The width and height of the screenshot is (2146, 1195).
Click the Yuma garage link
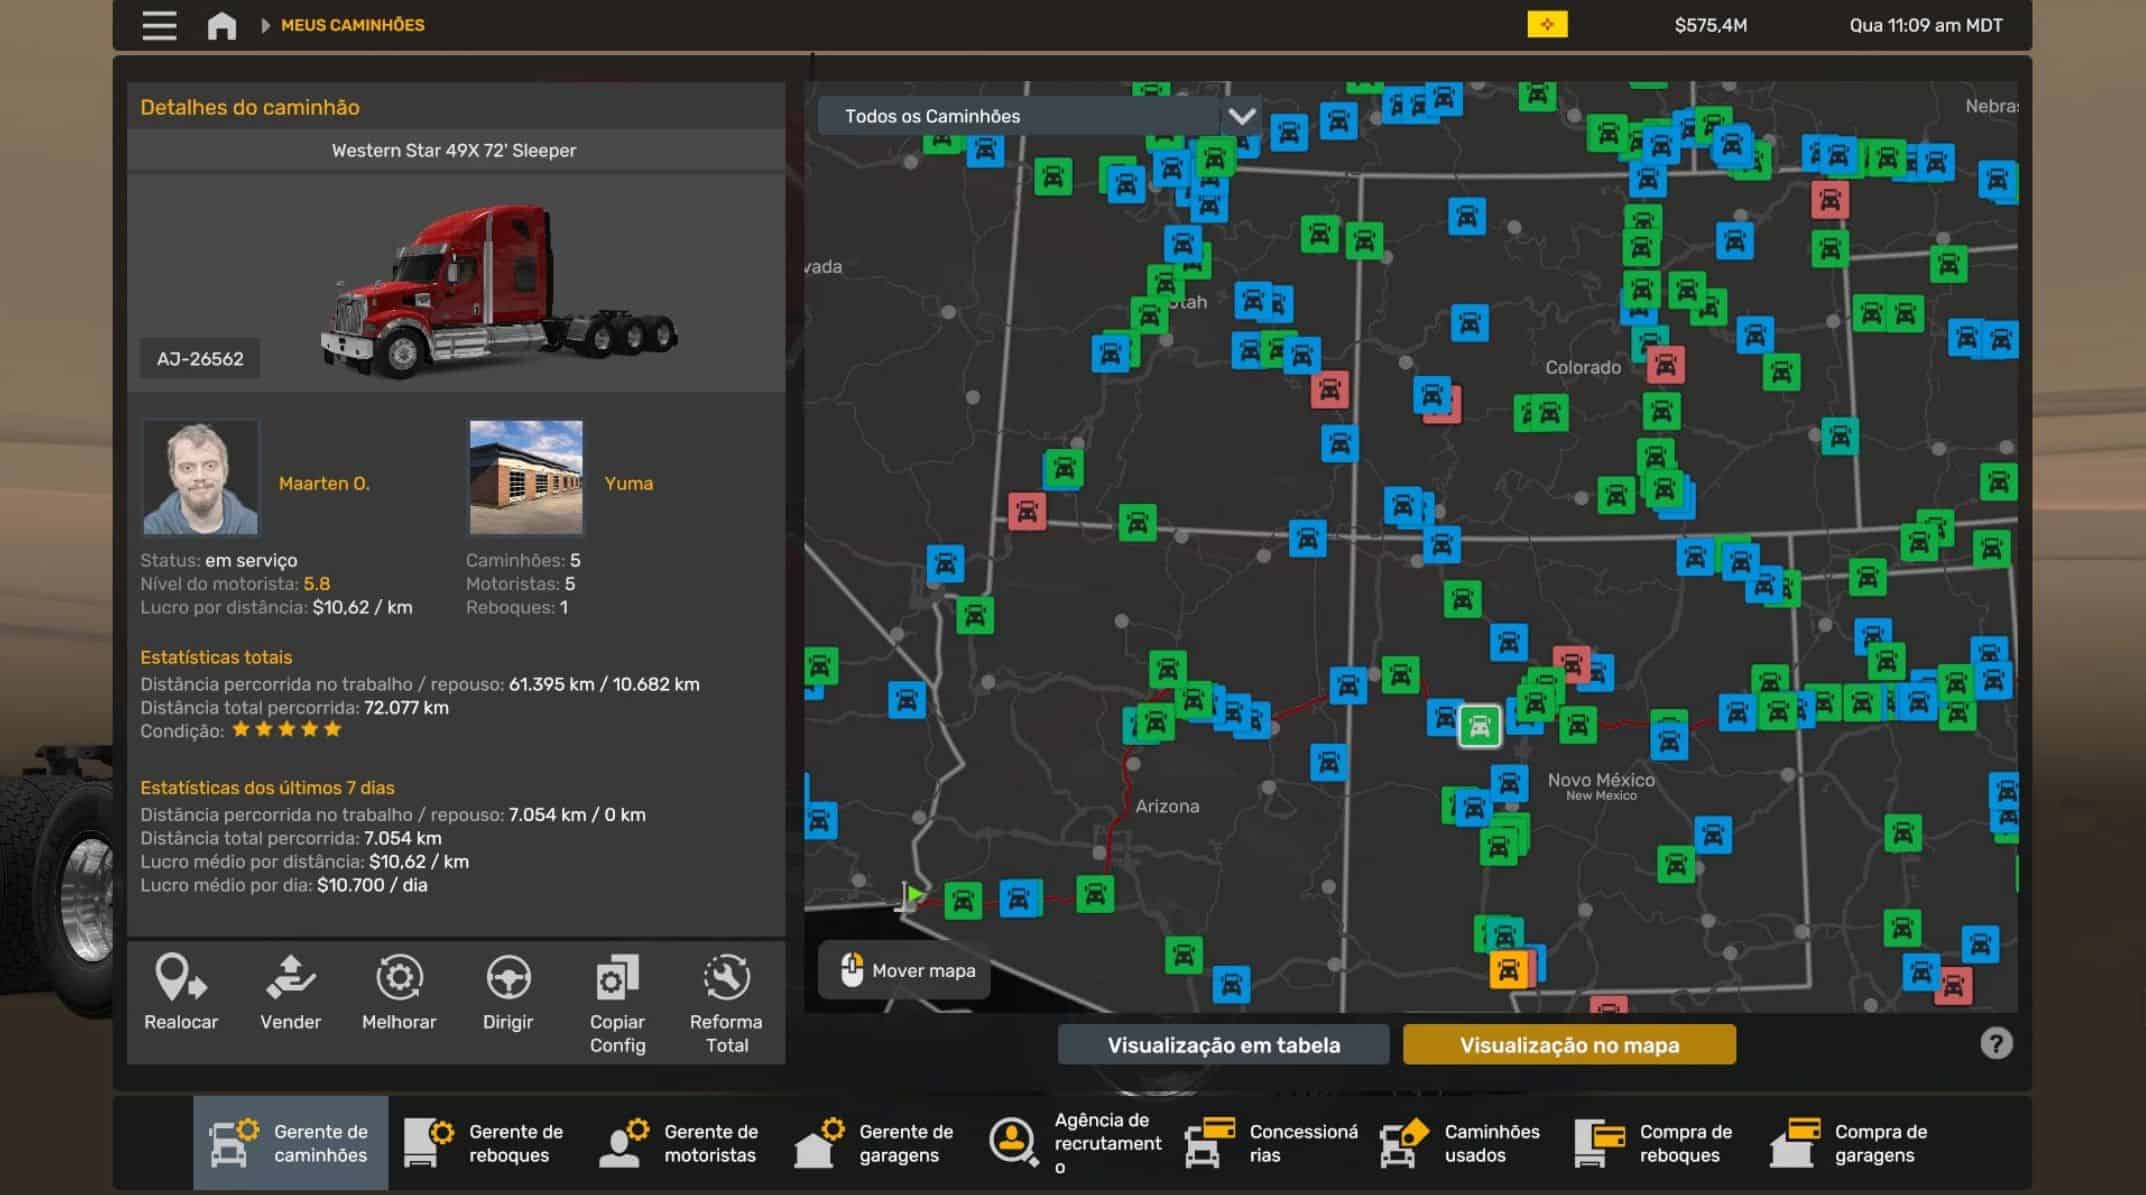628,483
